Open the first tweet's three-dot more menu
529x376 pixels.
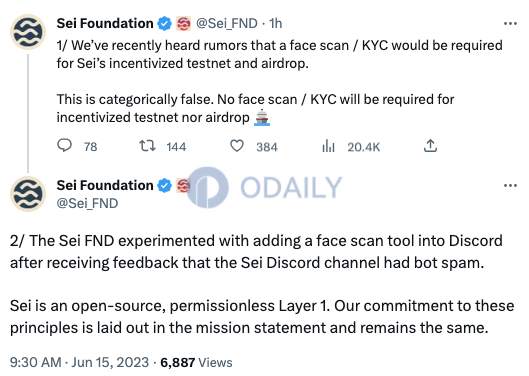pyautogui.click(x=510, y=24)
